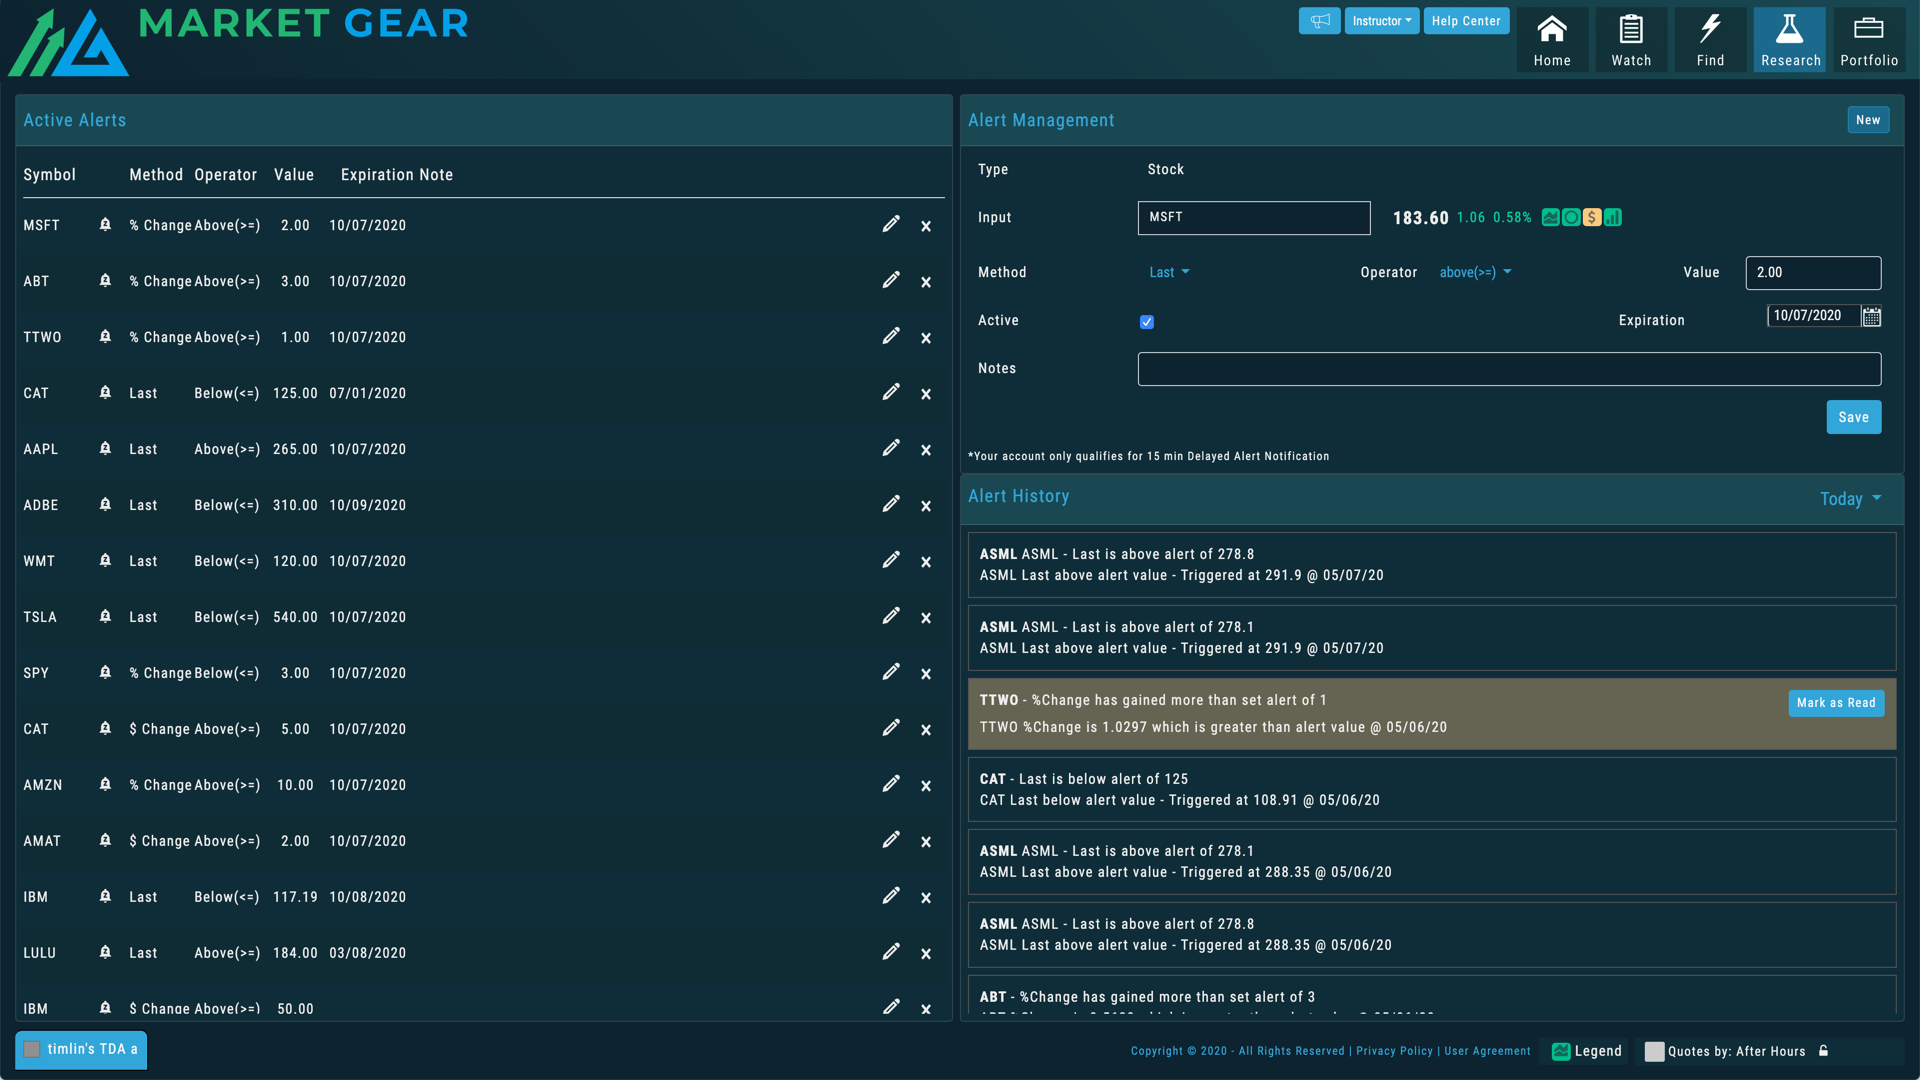The image size is (1920, 1080).
Task: Click the green chart indicator icon beside MSFT quote
Action: click(x=1550, y=218)
